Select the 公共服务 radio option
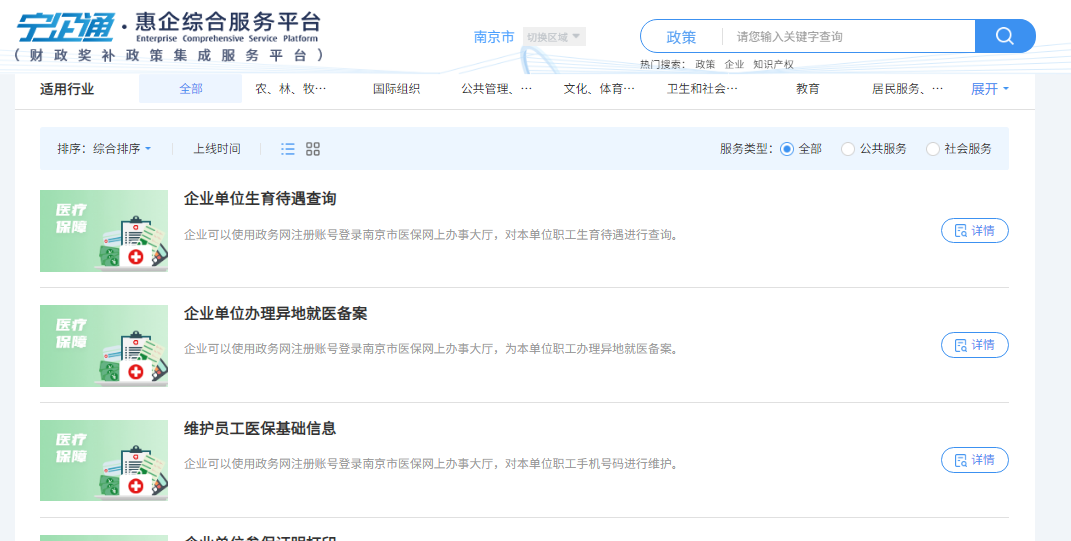 [x=848, y=149]
